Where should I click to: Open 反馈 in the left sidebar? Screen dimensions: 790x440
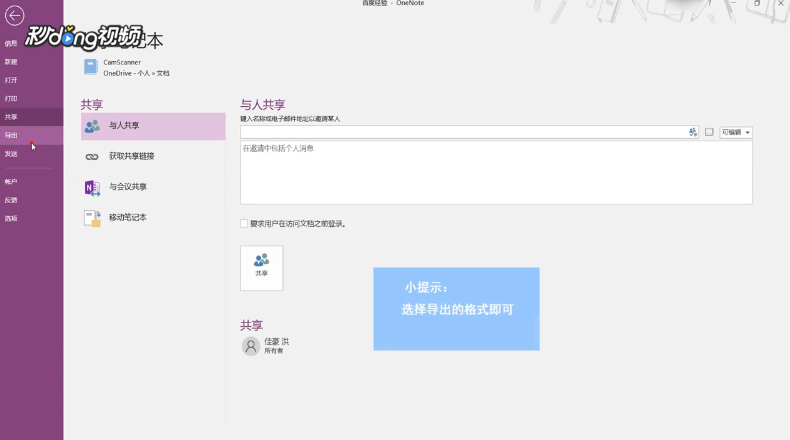coord(11,200)
